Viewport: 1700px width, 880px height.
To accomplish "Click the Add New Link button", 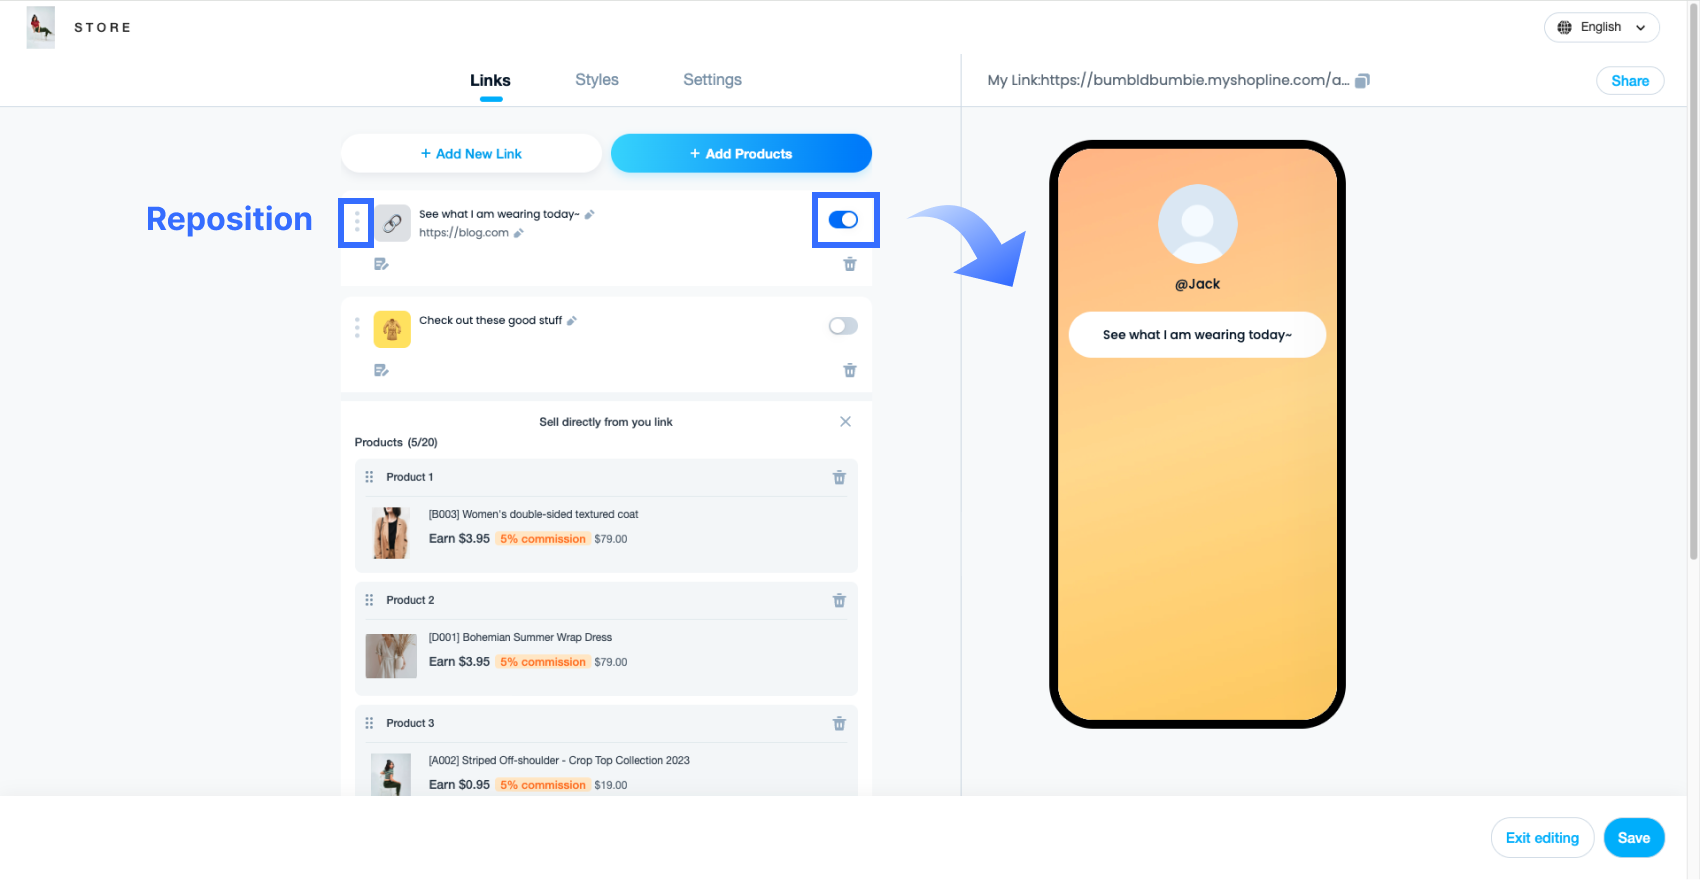I will 471,154.
